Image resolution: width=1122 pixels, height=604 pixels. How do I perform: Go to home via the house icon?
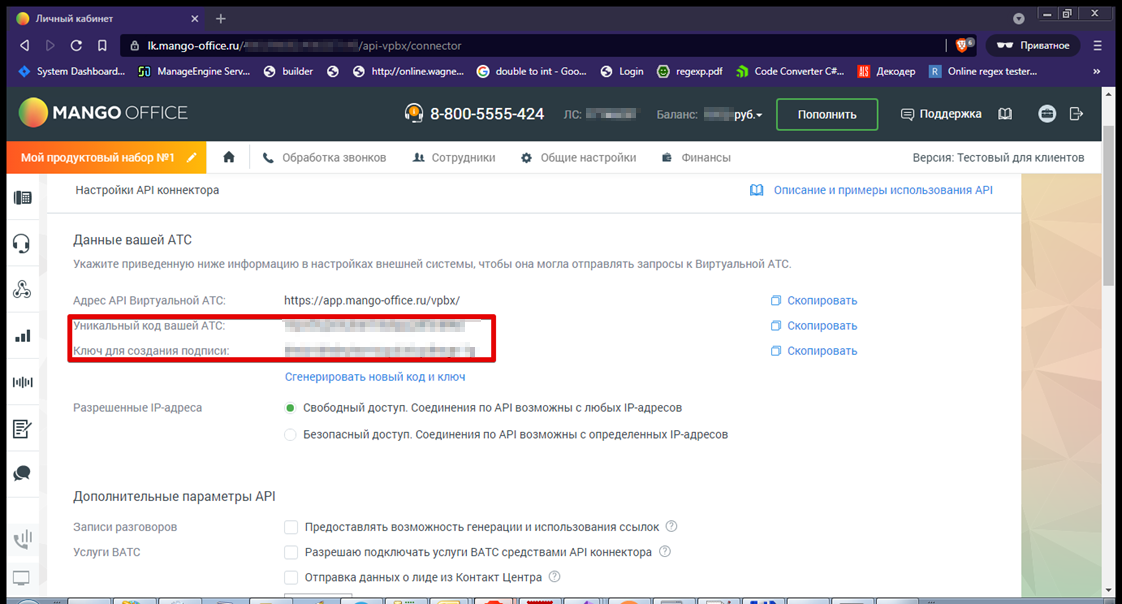point(229,158)
